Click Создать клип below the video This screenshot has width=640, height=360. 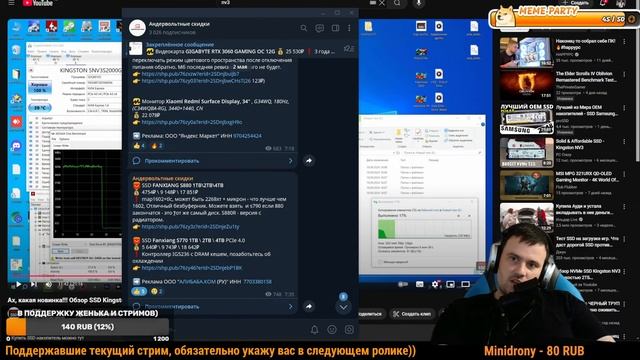tap(411, 314)
